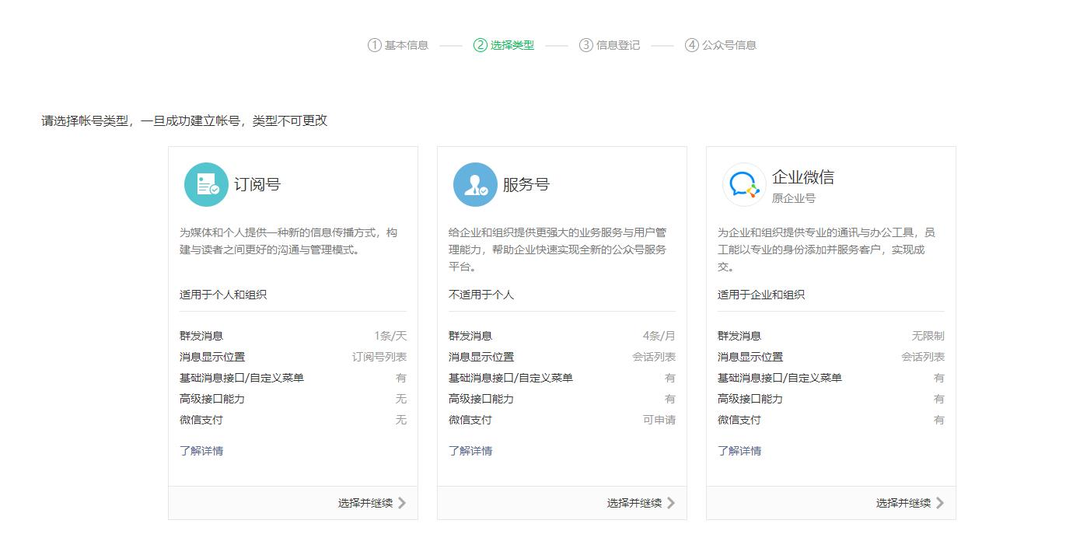Click 群发消息 label in 订阅号 card
This screenshot has width=1080, height=555.
201,336
